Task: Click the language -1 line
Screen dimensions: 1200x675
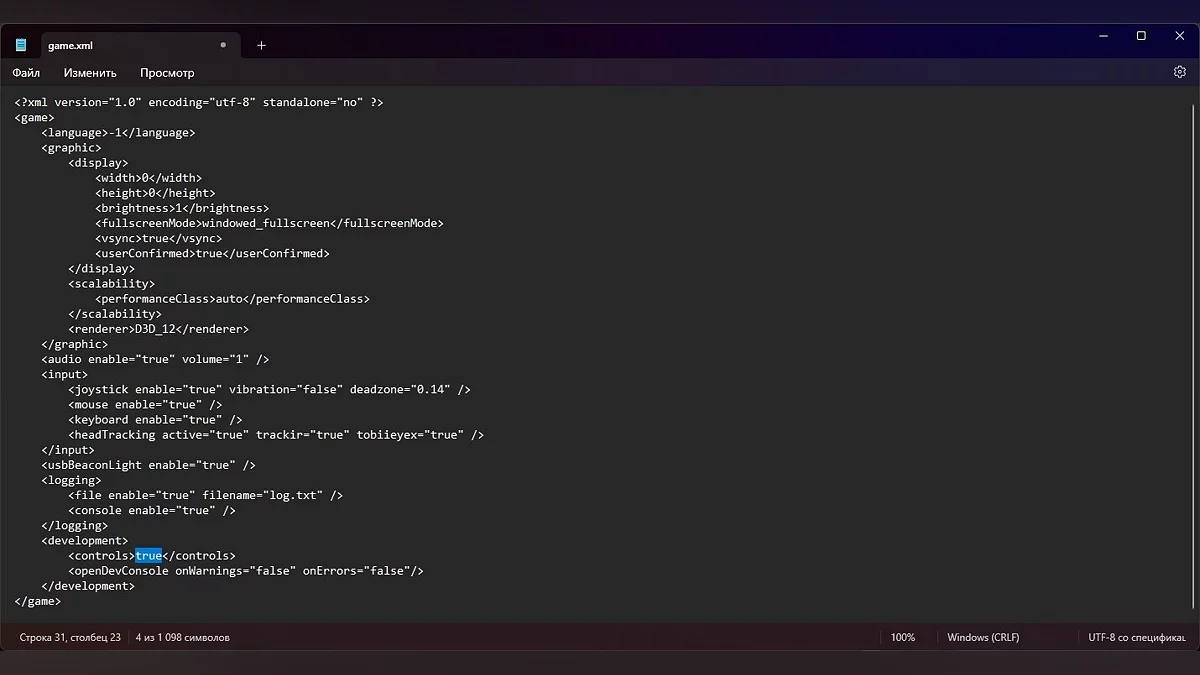Action: point(118,132)
